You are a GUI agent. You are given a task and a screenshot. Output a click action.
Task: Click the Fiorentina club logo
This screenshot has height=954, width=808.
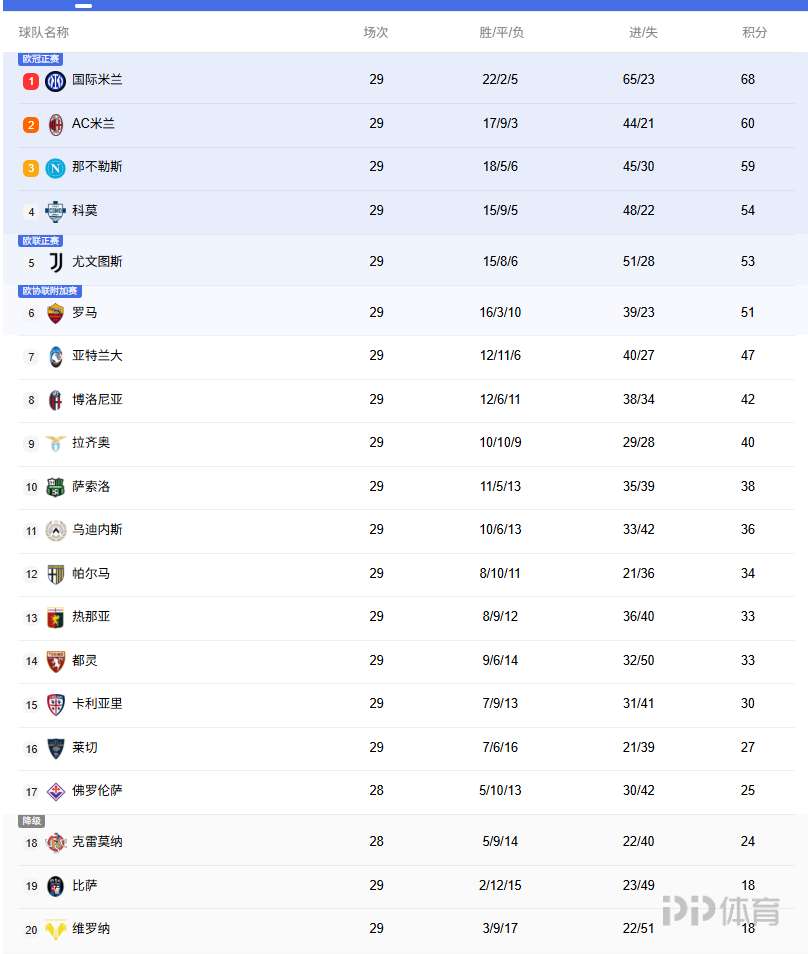pyautogui.click(x=56, y=791)
